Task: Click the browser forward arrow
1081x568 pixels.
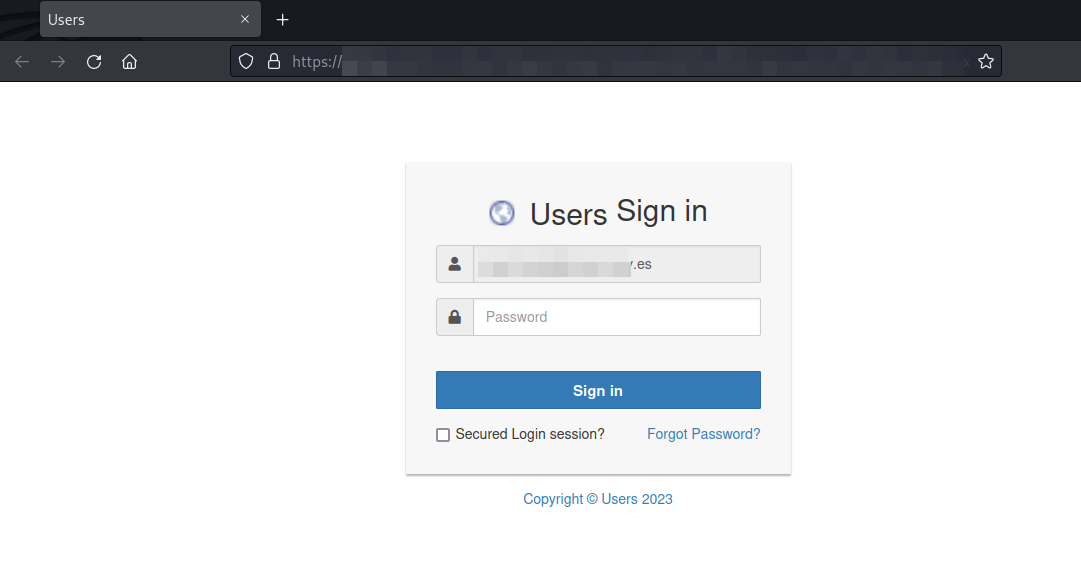Action: [x=58, y=62]
